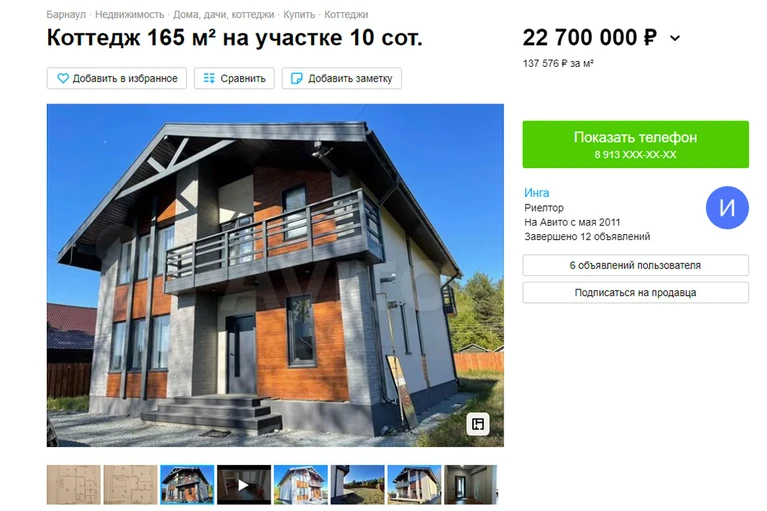
Task: Open Недвижимость breadcrumb link
Action: [x=130, y=15]
